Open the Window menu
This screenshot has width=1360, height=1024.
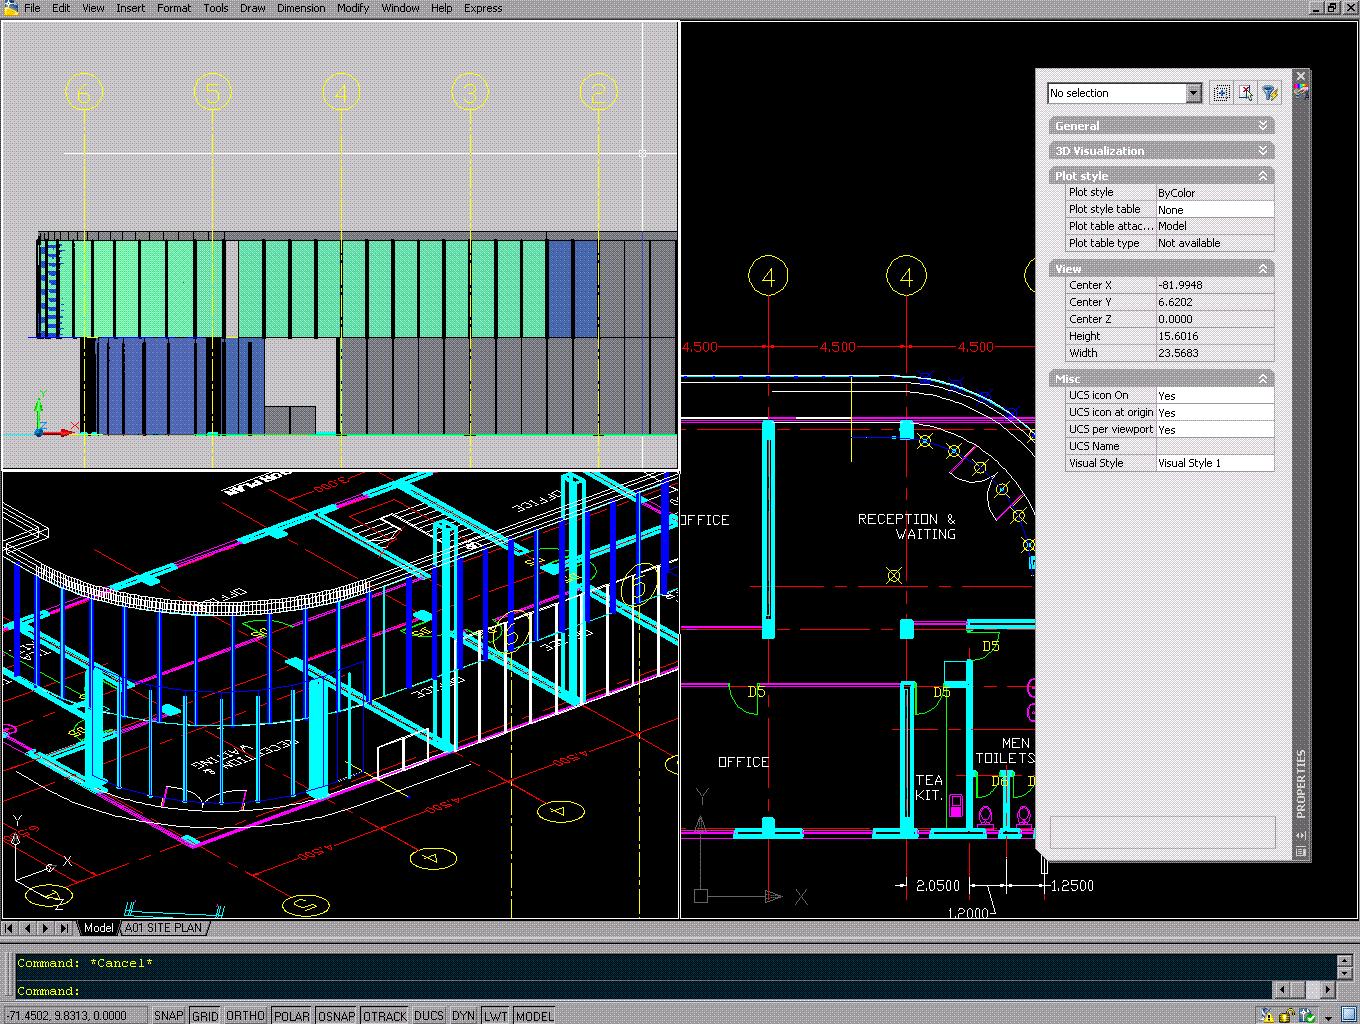click(401, 8)
